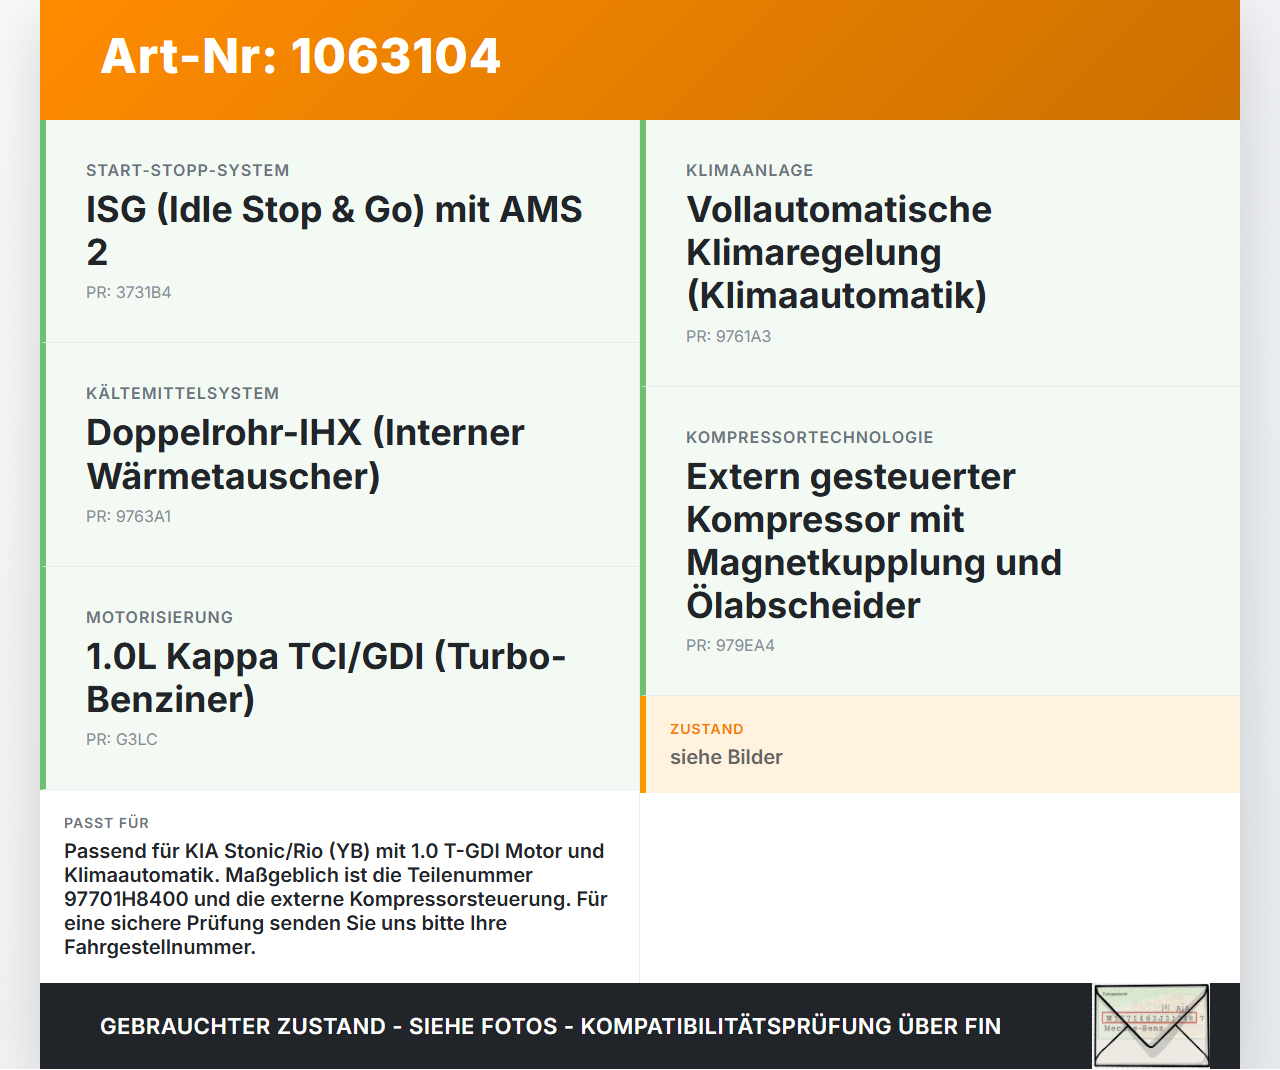Click the Passend für KIA Stonic/Rio paragraph
1280x1070 pixels.
tap(336, 899)
